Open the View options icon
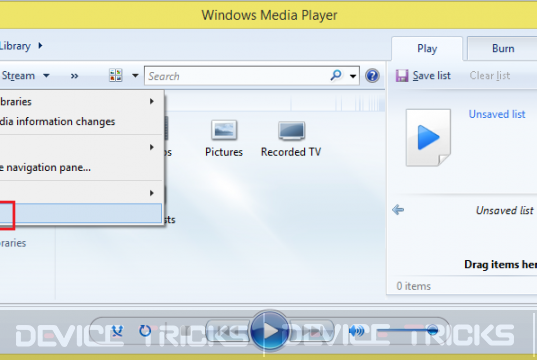Image resolution: width=537 pixels, height=360 pixels. [116, 75]
